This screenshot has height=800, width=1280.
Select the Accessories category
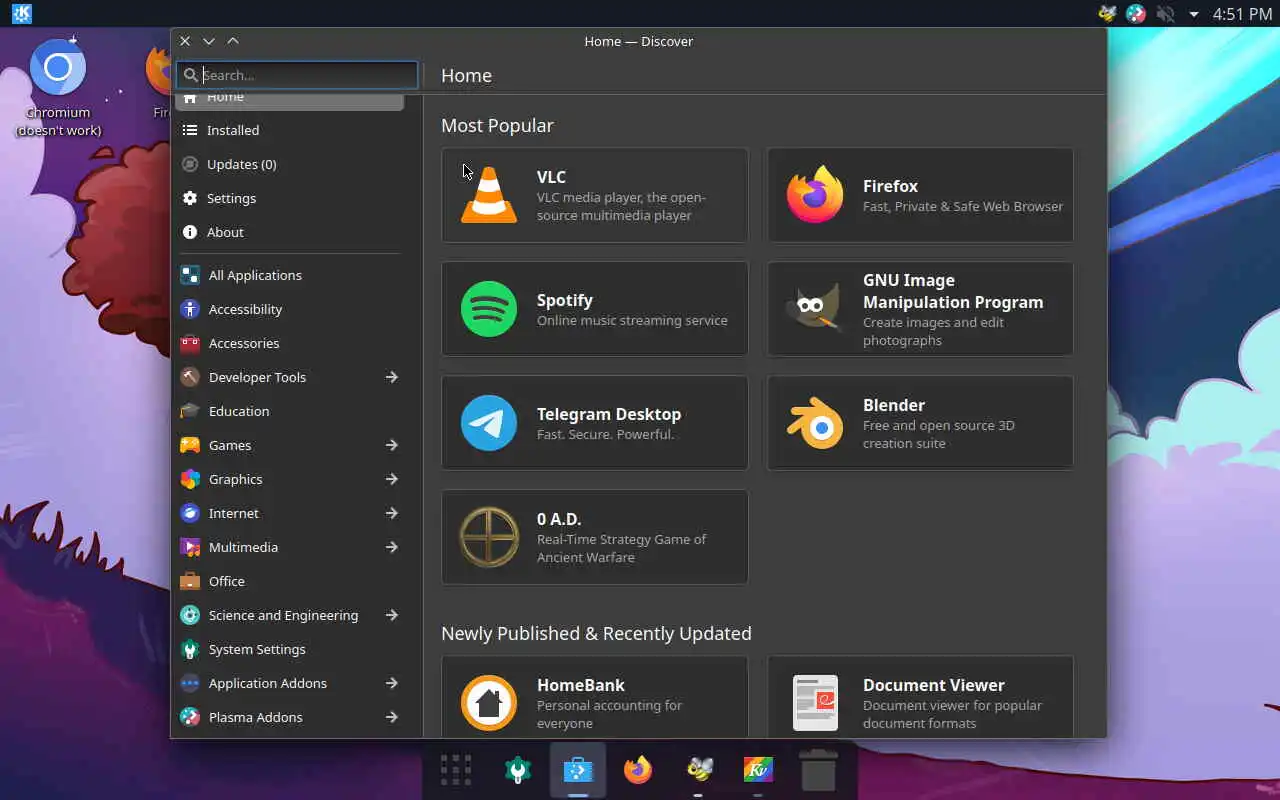click(x=290, y=343)
